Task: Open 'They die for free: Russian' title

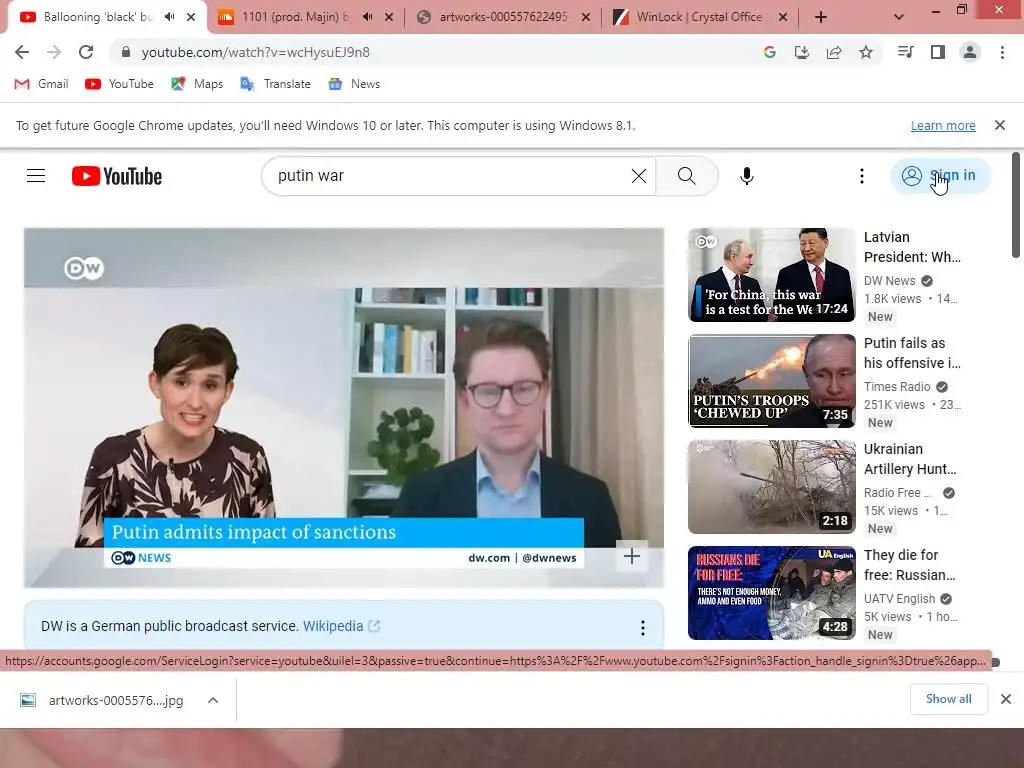Action: pos(909,565)
